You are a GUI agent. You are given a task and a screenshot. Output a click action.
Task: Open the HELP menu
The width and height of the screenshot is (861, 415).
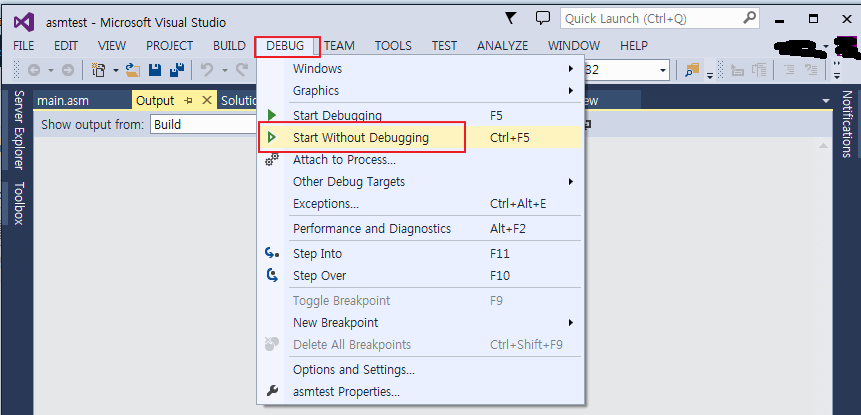(634, 46)
